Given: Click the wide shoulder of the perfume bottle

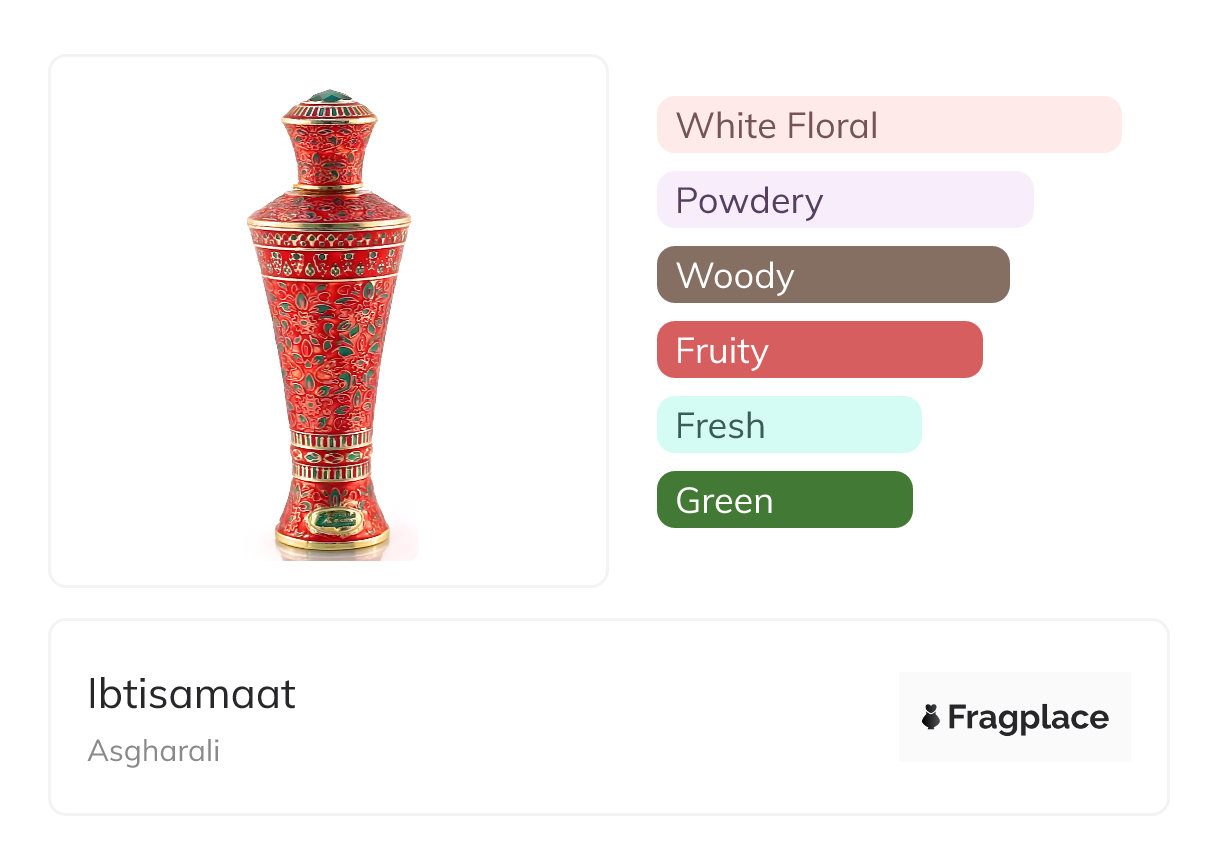Looking at the screenshot, I should point(329,208).
